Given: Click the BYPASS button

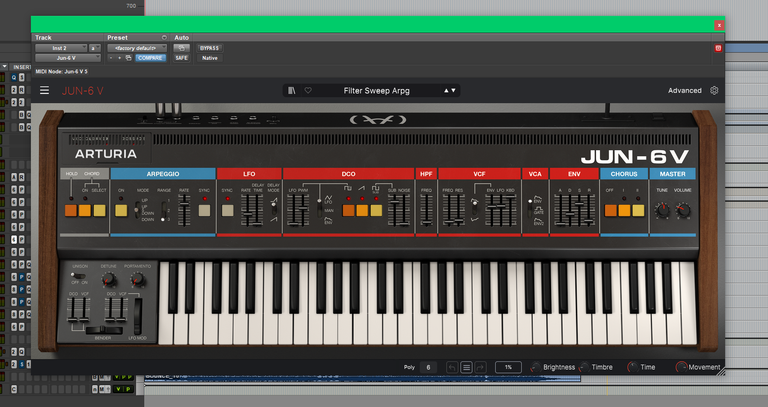Looking at the screenshot, I should tap(210, 48).
